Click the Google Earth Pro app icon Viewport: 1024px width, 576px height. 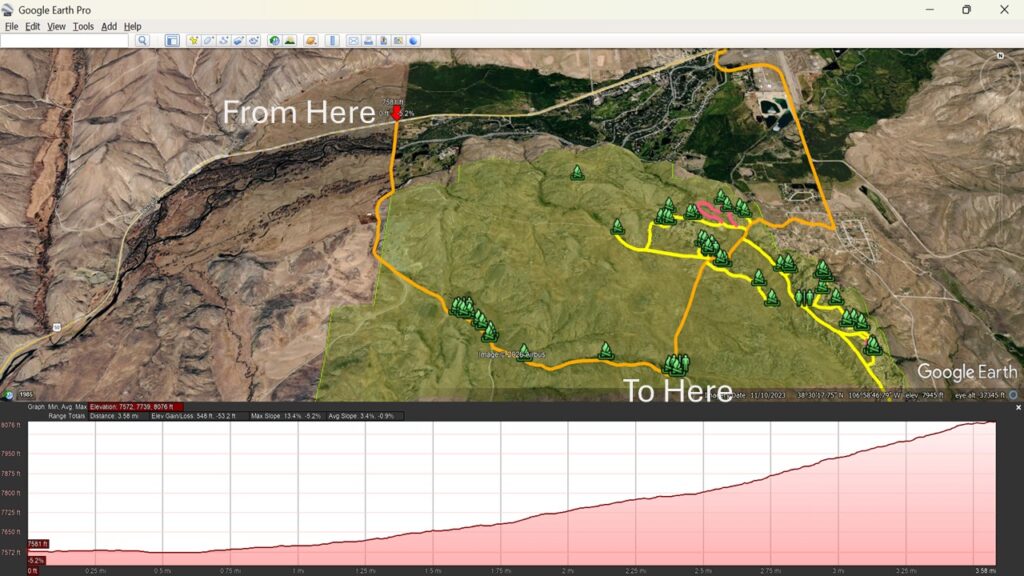[x=8, y=10]
